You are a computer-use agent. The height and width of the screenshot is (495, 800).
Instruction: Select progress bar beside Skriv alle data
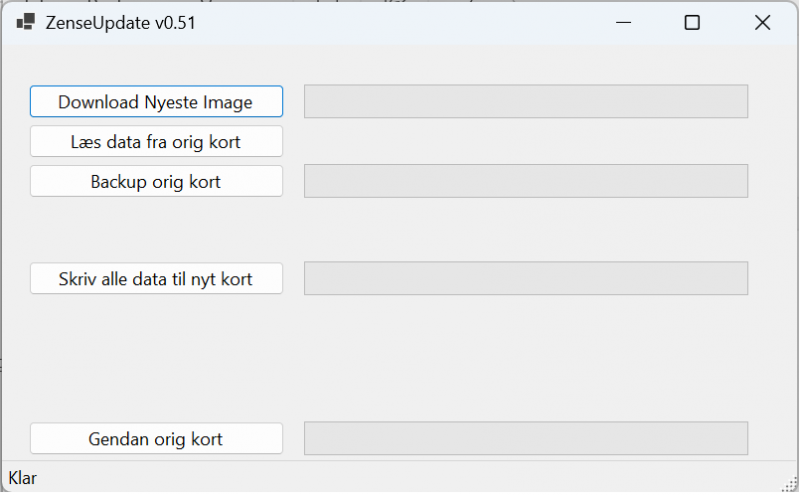pyautogui.click(x=526, y=279)
